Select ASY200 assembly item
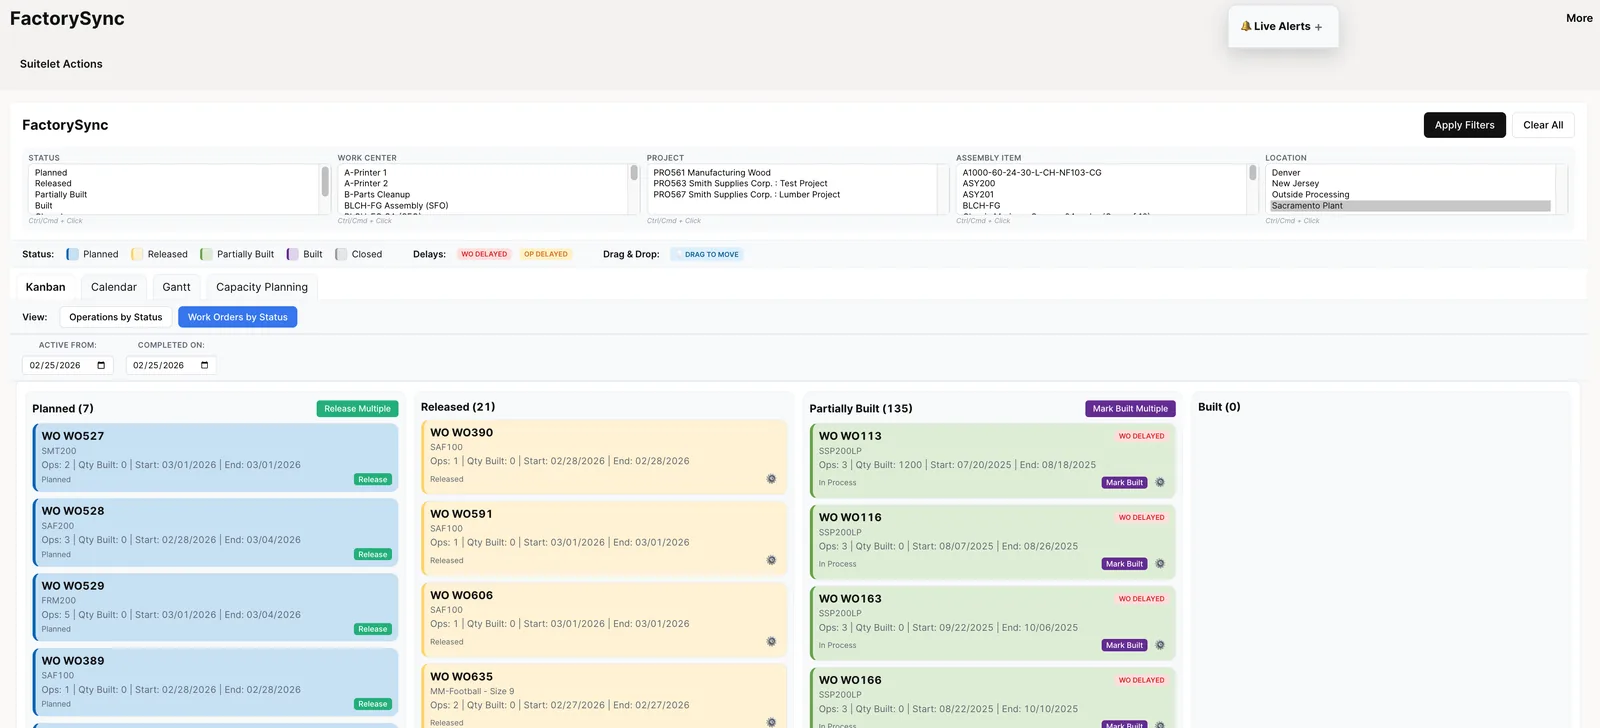1600x728 pixels. coord(1103,184)
